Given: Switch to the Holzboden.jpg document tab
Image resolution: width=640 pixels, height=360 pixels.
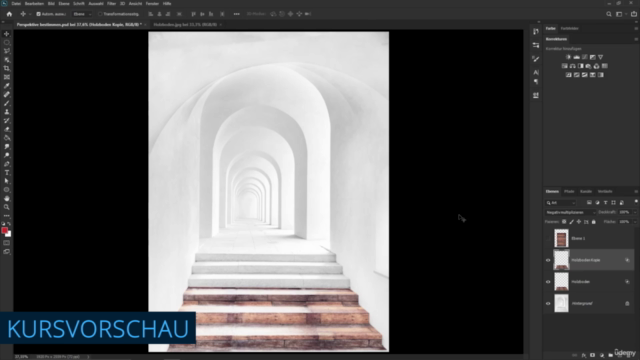Looking at the screenshot, I should [185, 24].
